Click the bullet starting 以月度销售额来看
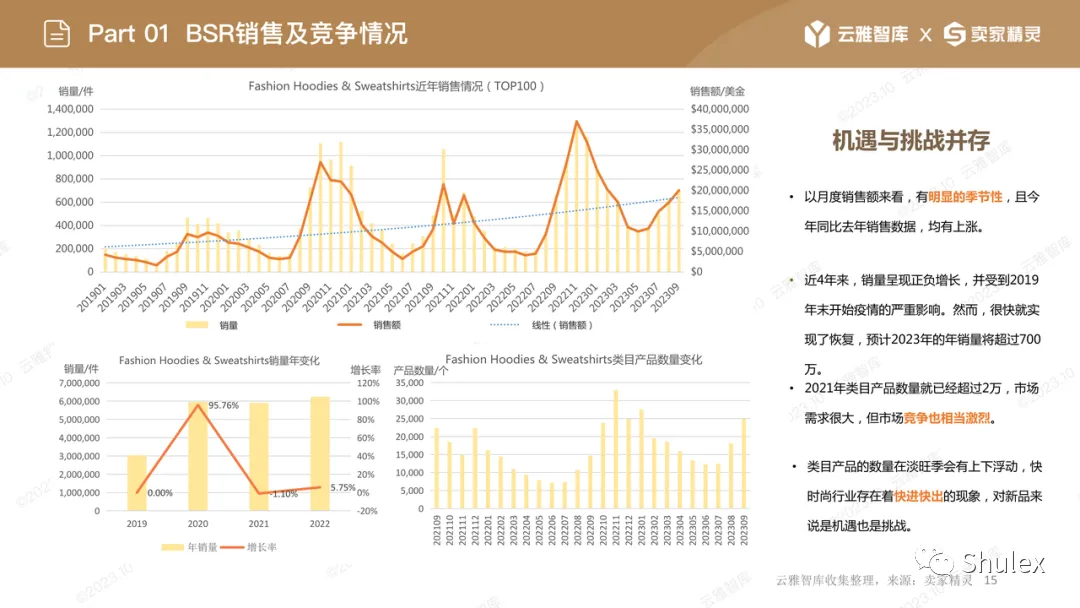 [x=922, y=211]
